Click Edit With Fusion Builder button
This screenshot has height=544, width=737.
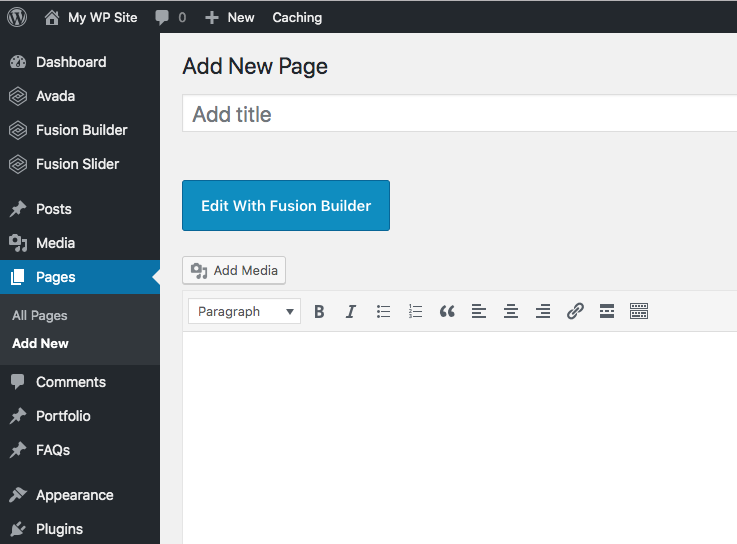[x=286, y=206]
